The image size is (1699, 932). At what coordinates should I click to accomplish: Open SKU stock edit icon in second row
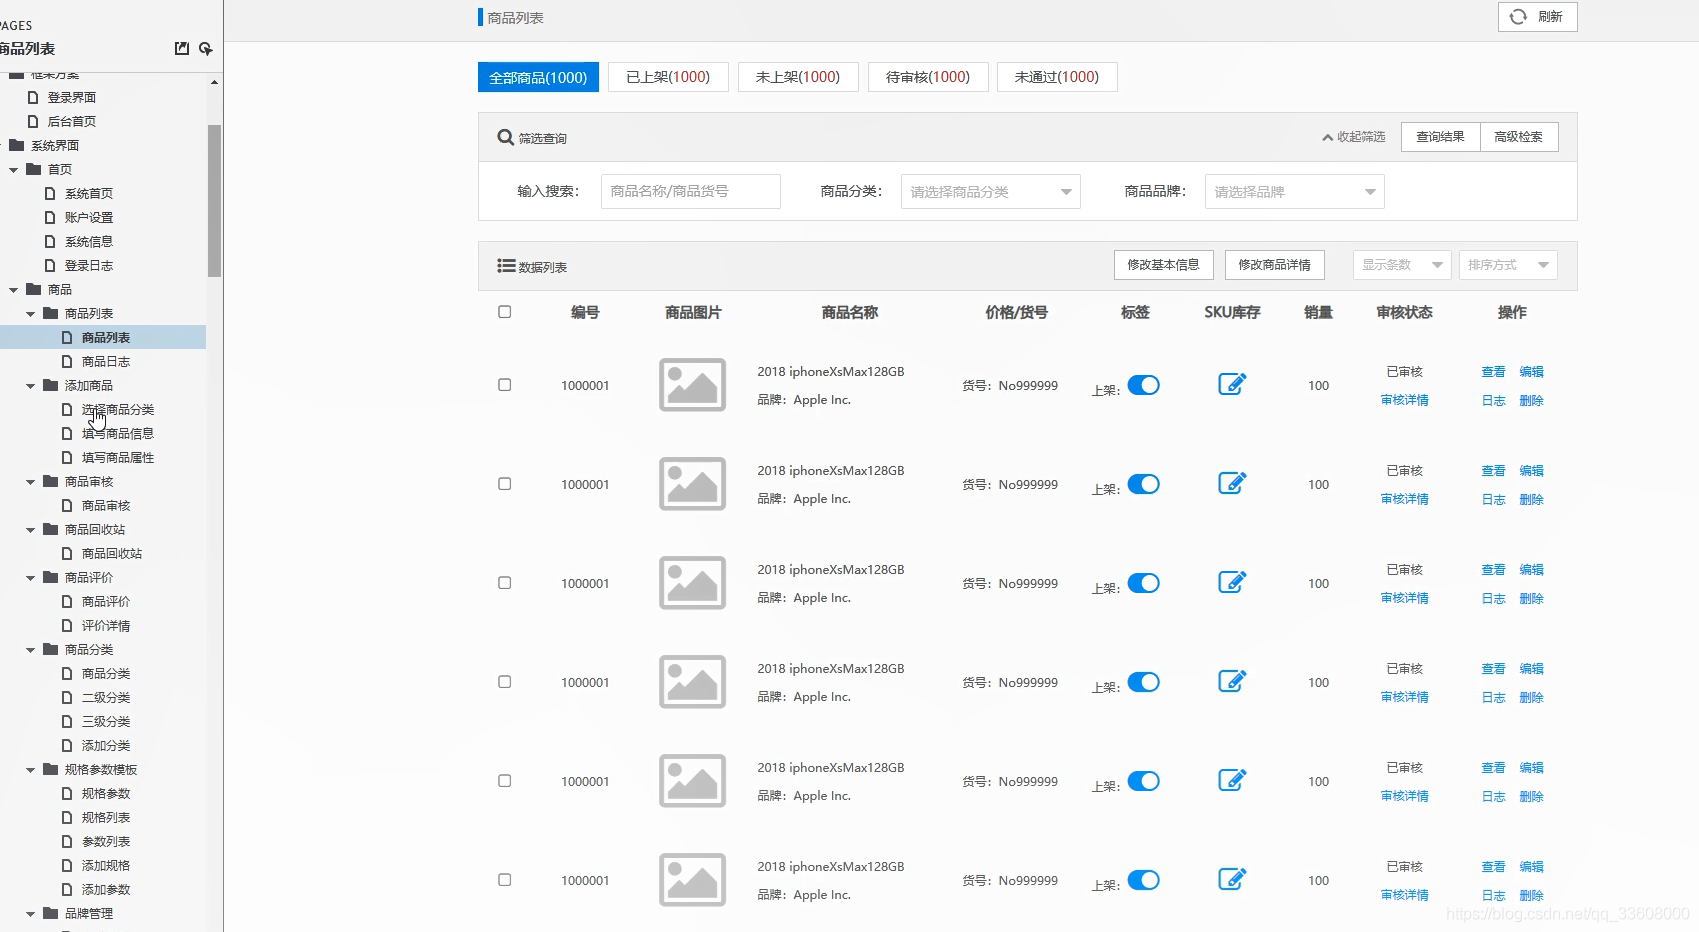coord(1232,483)
